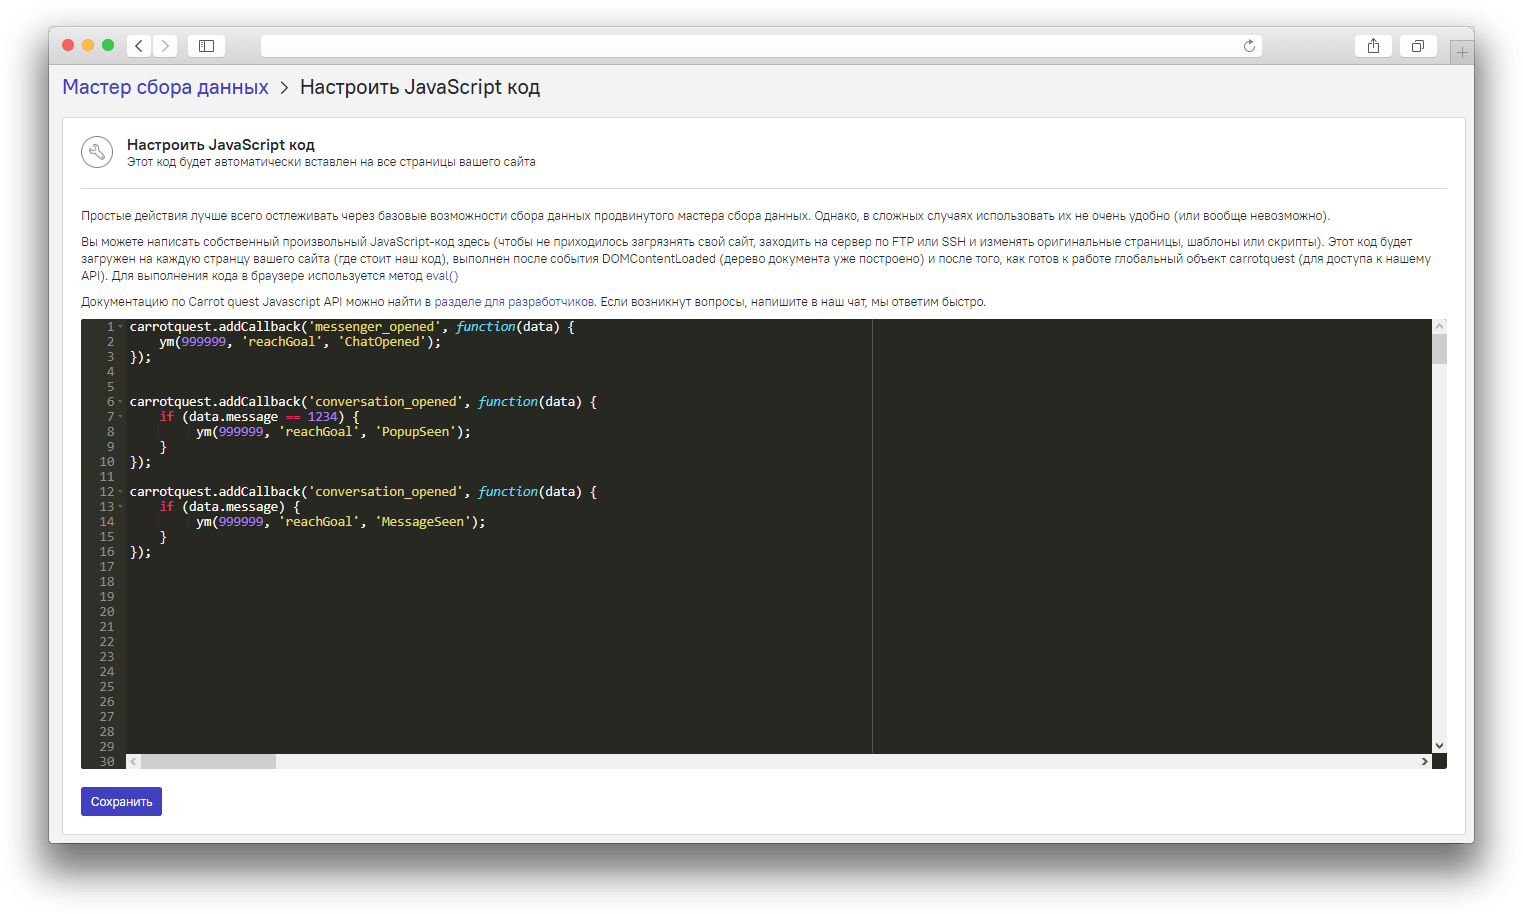Viewport: 1523px width, 914px height.
Task: Click inside the browser address bar
Action: 760,45
